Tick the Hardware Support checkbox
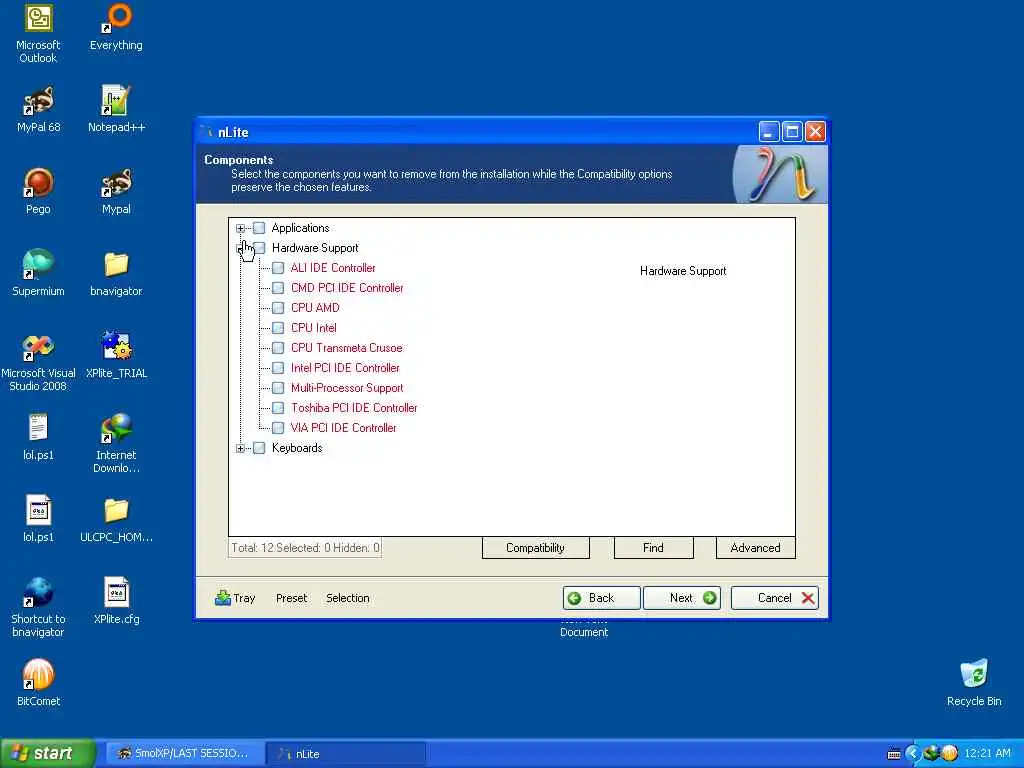Viewport: 1024px width, 768px height. click(259, 248)
